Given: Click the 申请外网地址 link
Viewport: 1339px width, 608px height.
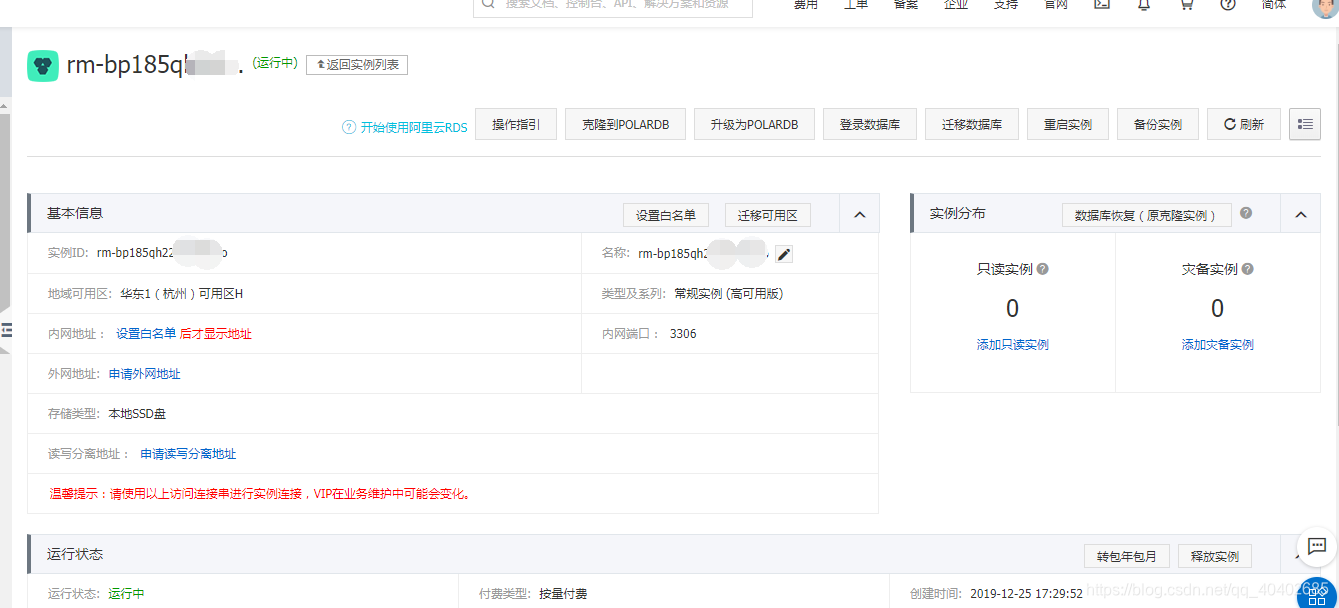Looking at the screenshot, I should (x=145, y=374).
